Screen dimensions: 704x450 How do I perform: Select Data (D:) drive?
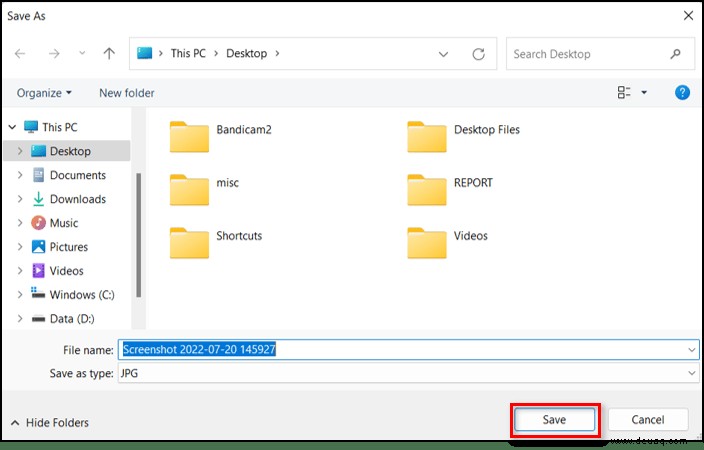(72, 318)
